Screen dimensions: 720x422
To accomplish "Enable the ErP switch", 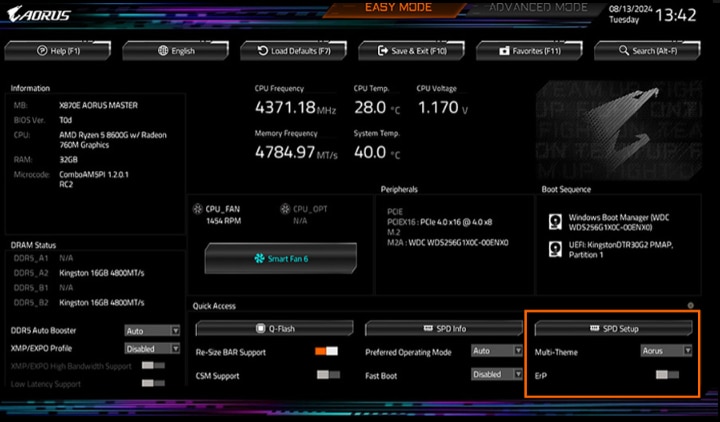I will point(667,374).
